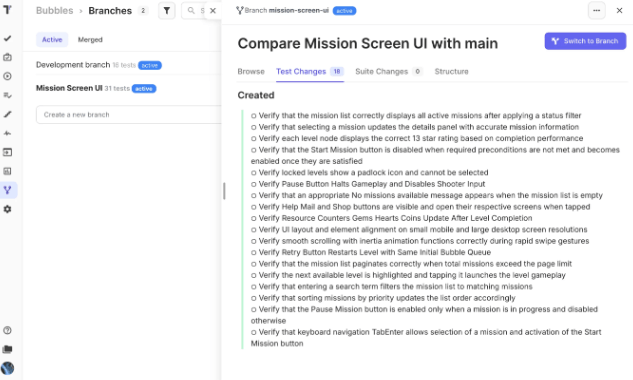Open the user avatar profile menu
The width and height of the screenshot is (633, 380).
pyautogui.click(x=7, y=368)
